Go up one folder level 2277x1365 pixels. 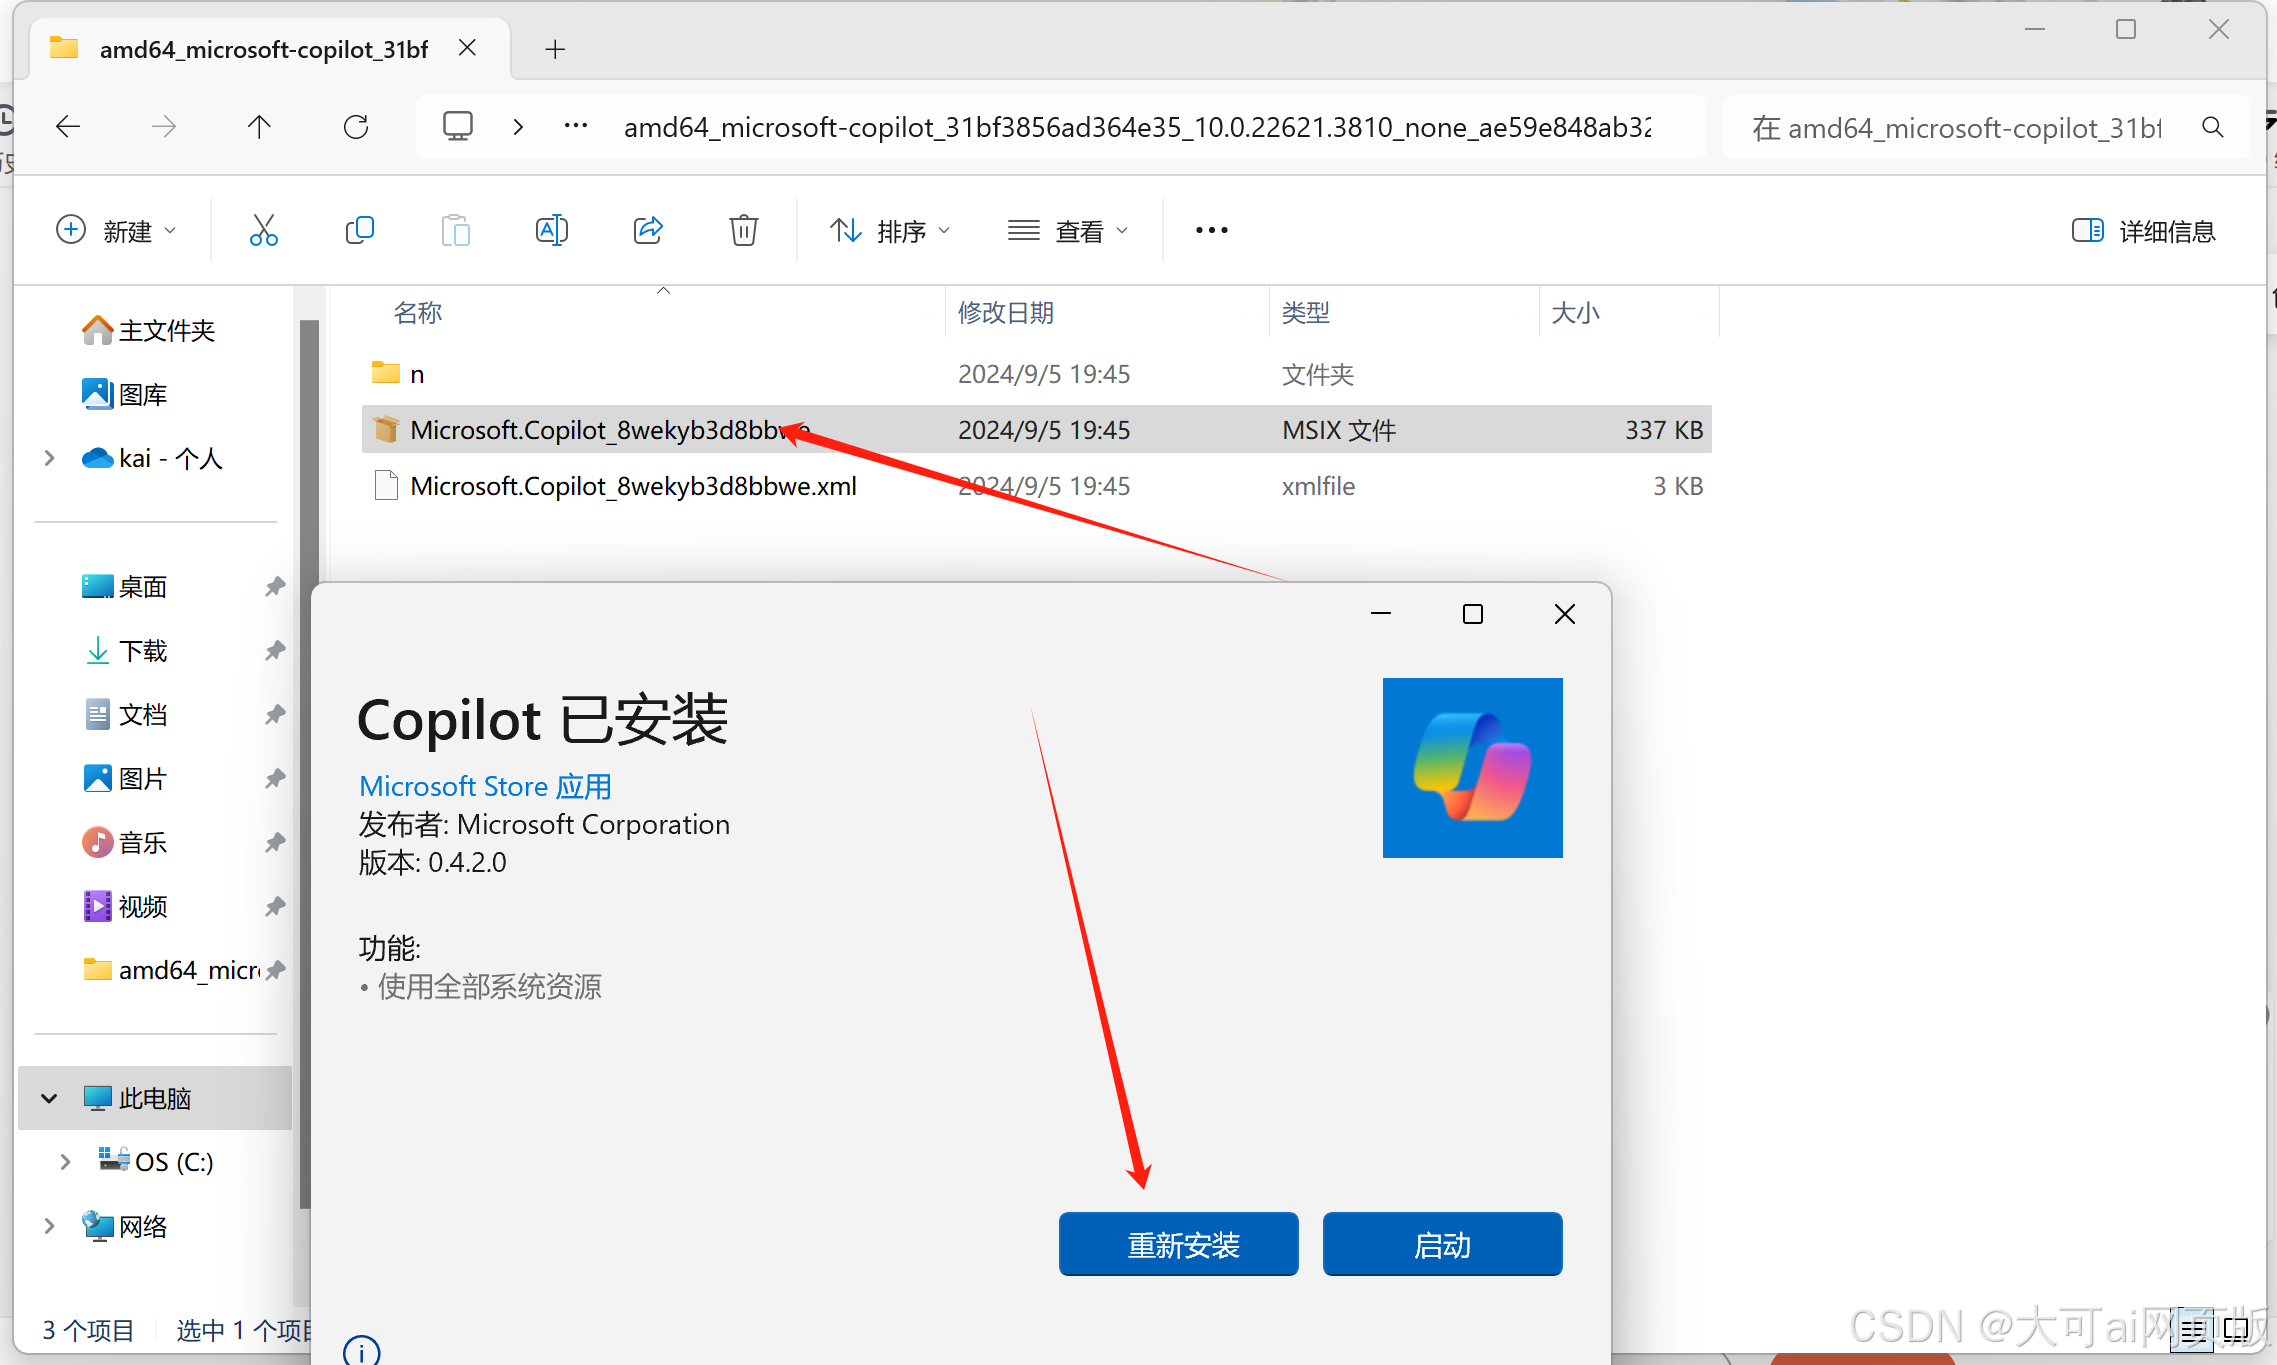pos(259,127)
